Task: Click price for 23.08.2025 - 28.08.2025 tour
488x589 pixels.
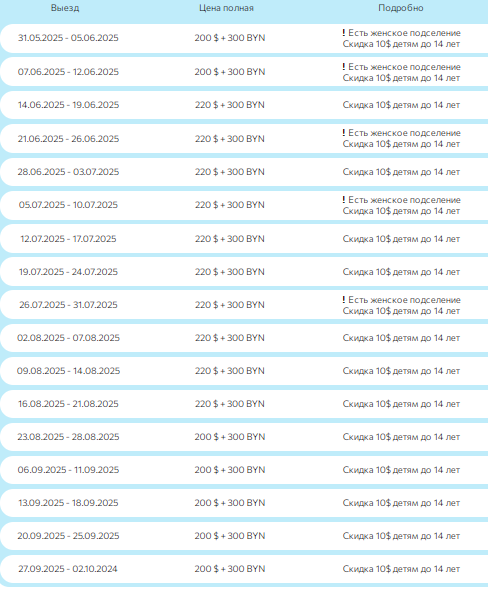Action: pos(230,437)
